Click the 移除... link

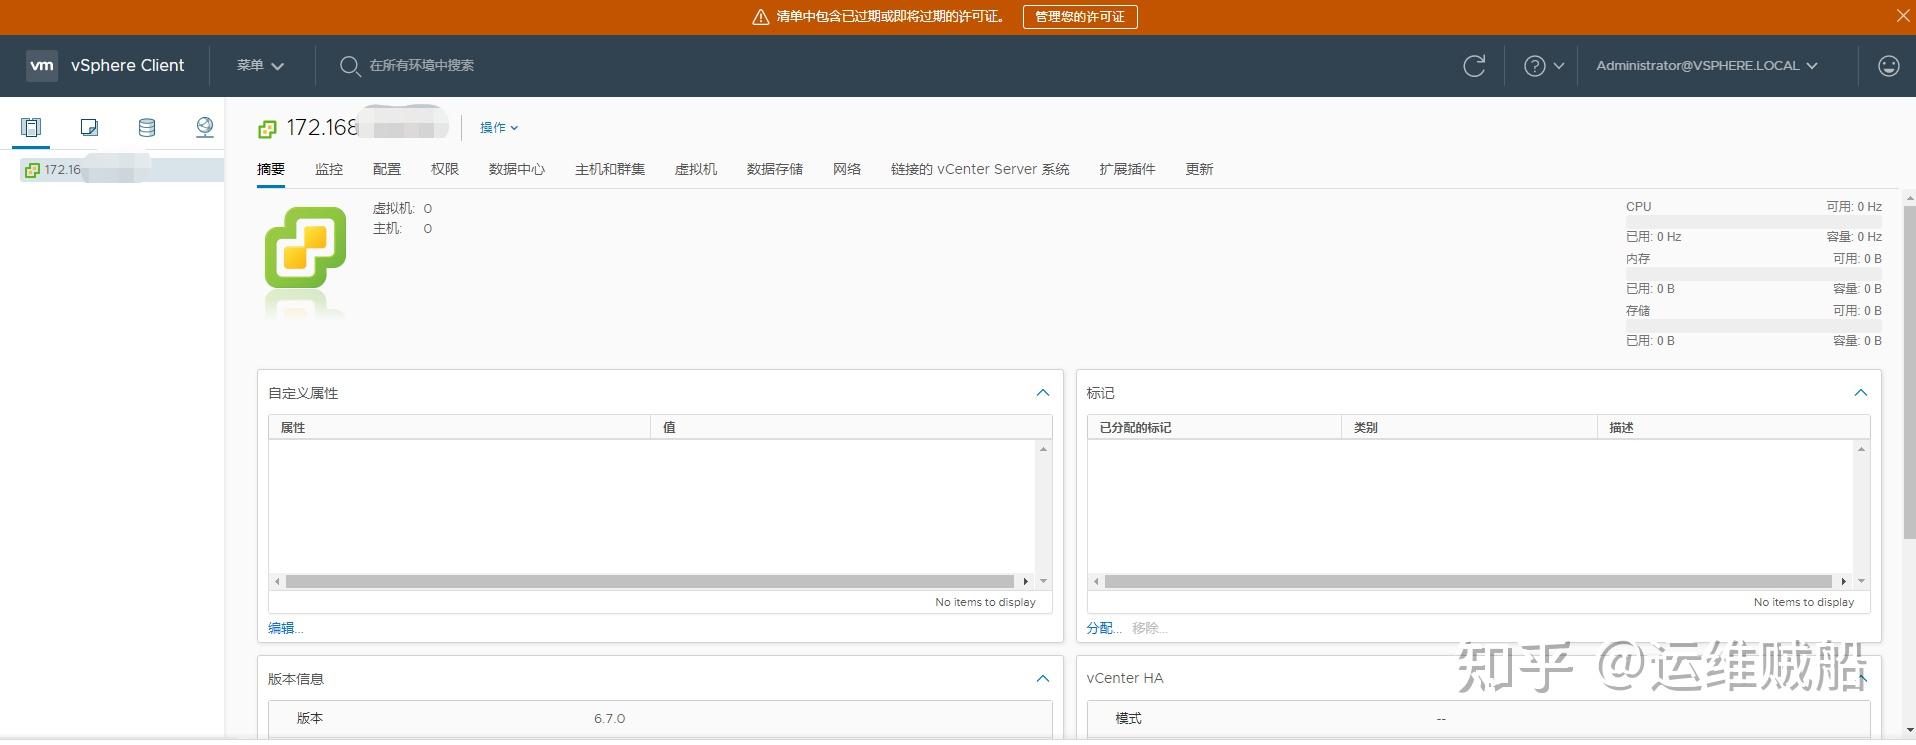tap(1150, 628)
